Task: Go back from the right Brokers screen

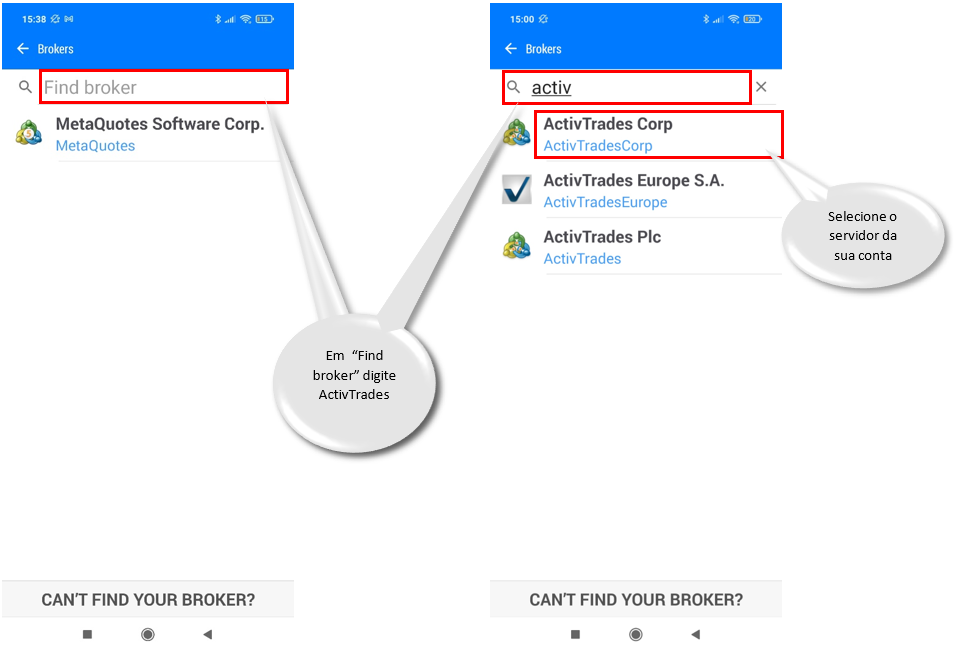Action: (511, 49)
